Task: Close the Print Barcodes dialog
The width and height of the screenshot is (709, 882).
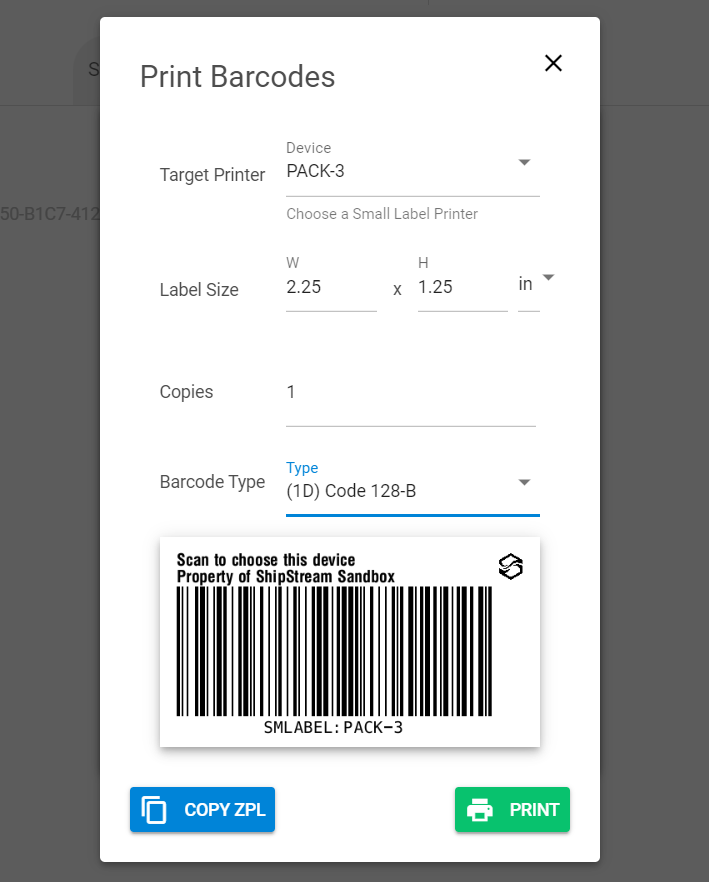Action: coord(553,63)
